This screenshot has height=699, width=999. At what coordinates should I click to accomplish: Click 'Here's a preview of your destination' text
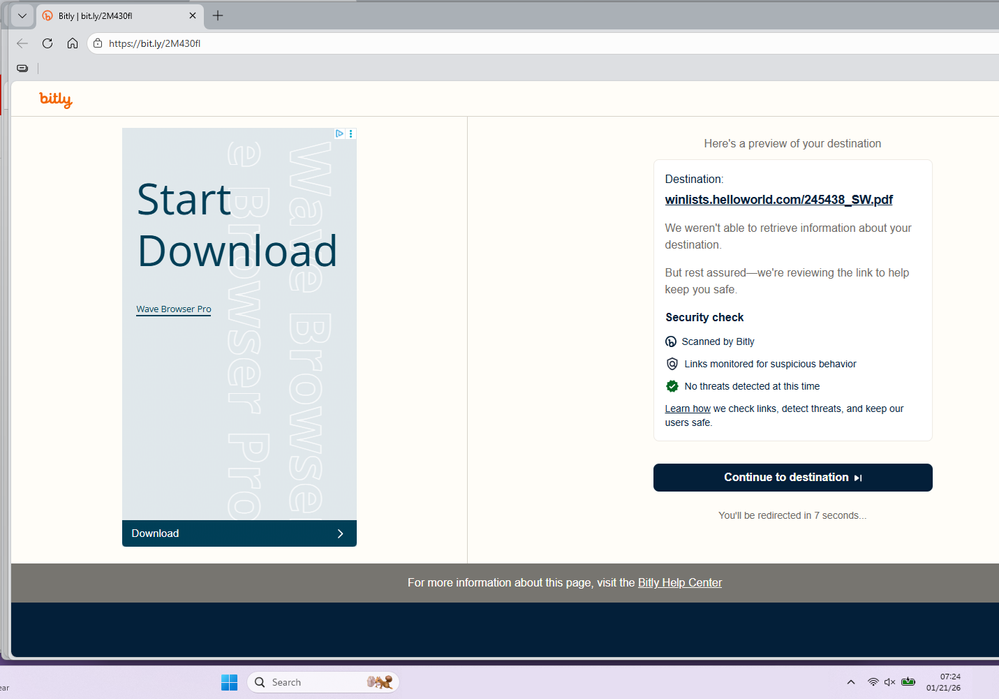pyautogui.click(x=793, y=143)
